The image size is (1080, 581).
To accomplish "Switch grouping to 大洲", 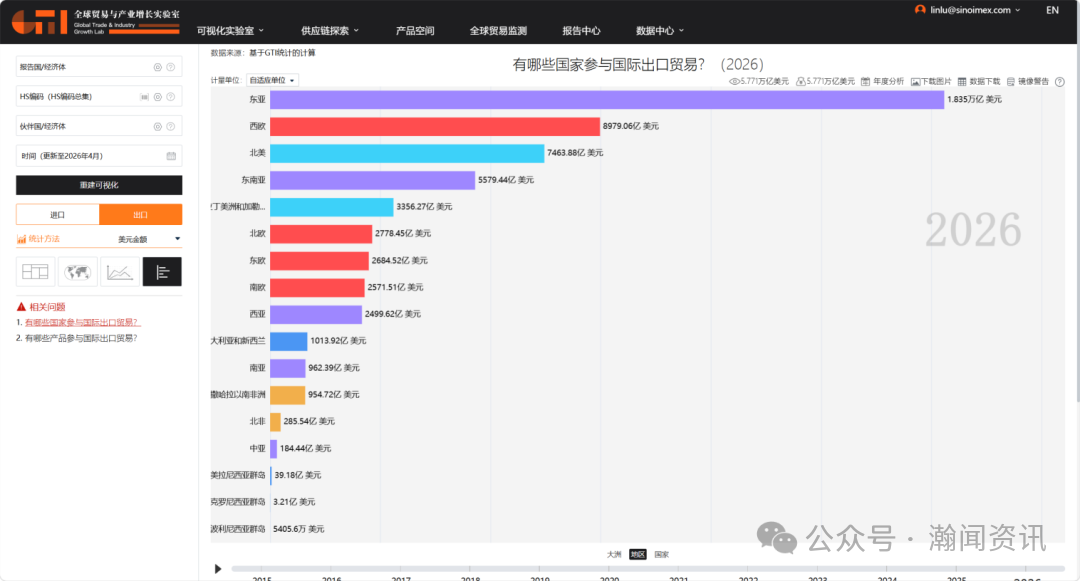I will 614,554.
